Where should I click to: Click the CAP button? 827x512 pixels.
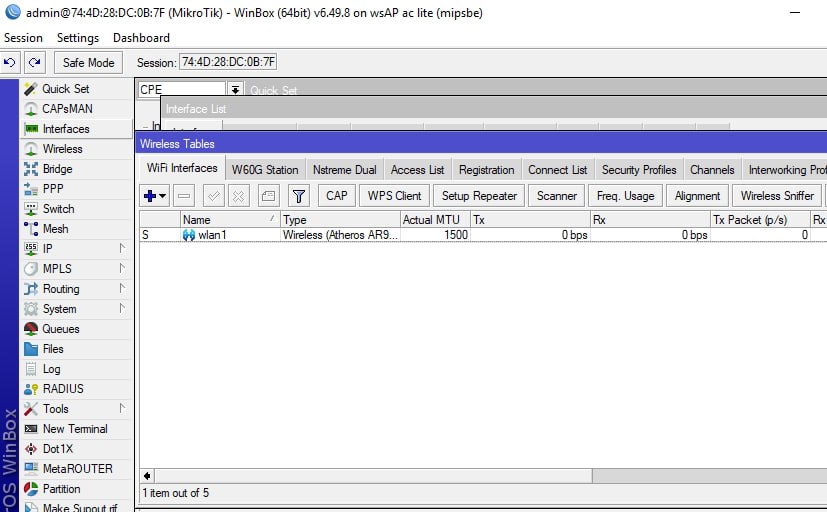tap(336, 196)
